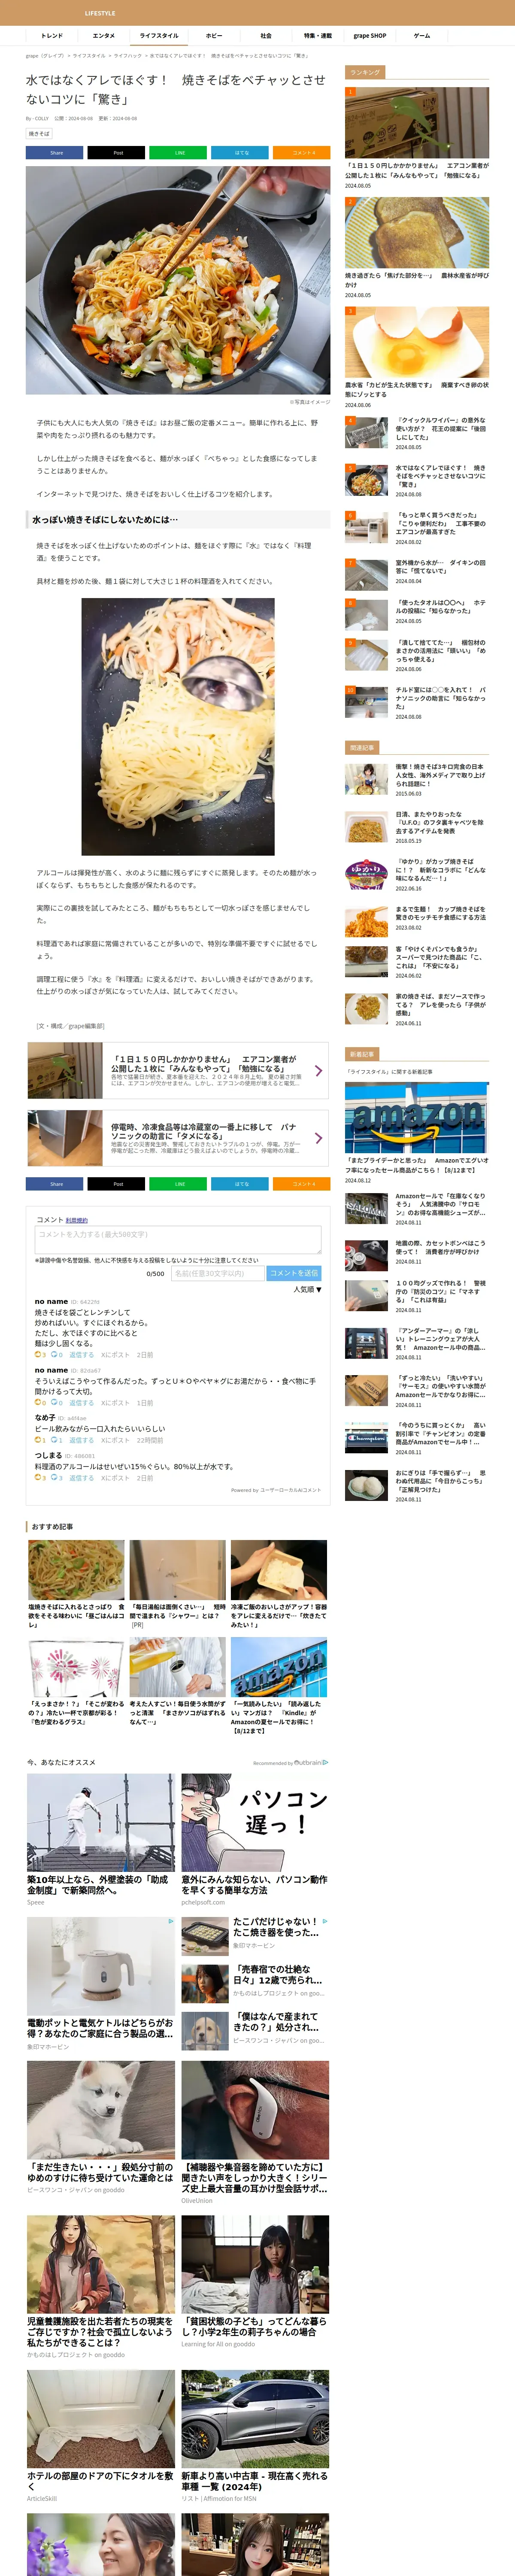The image size is (515, 2576).
Task: Open the ranking 3 egg article thumbnail
Action: tap(417, 342)
